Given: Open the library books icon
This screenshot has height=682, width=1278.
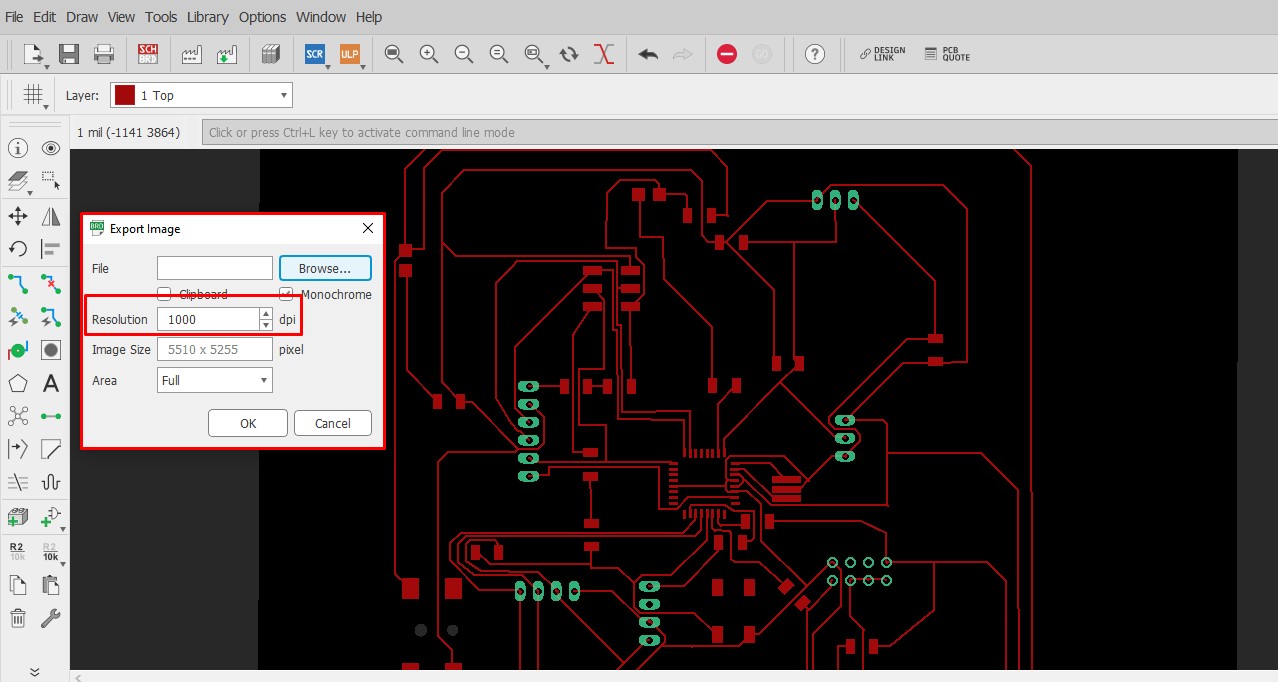Looking at the screenshot, I should (270, 54).
